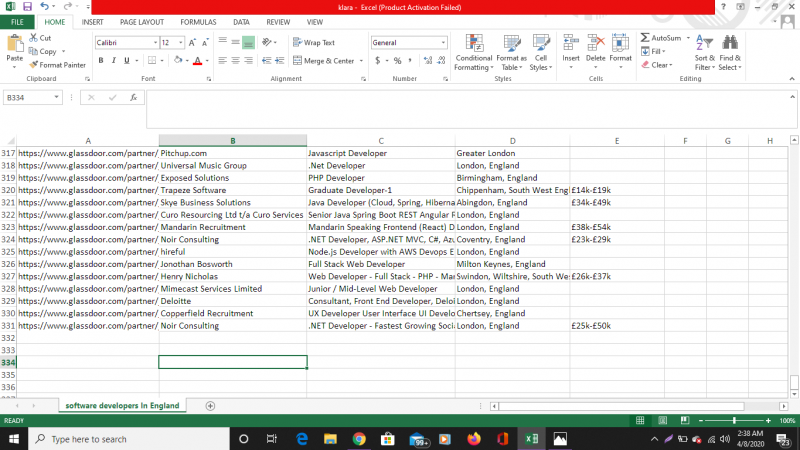Open the Borders tool icon
The width and height of the screenshot is (800, 450).
pyautogui.click(x=152, y=60)
